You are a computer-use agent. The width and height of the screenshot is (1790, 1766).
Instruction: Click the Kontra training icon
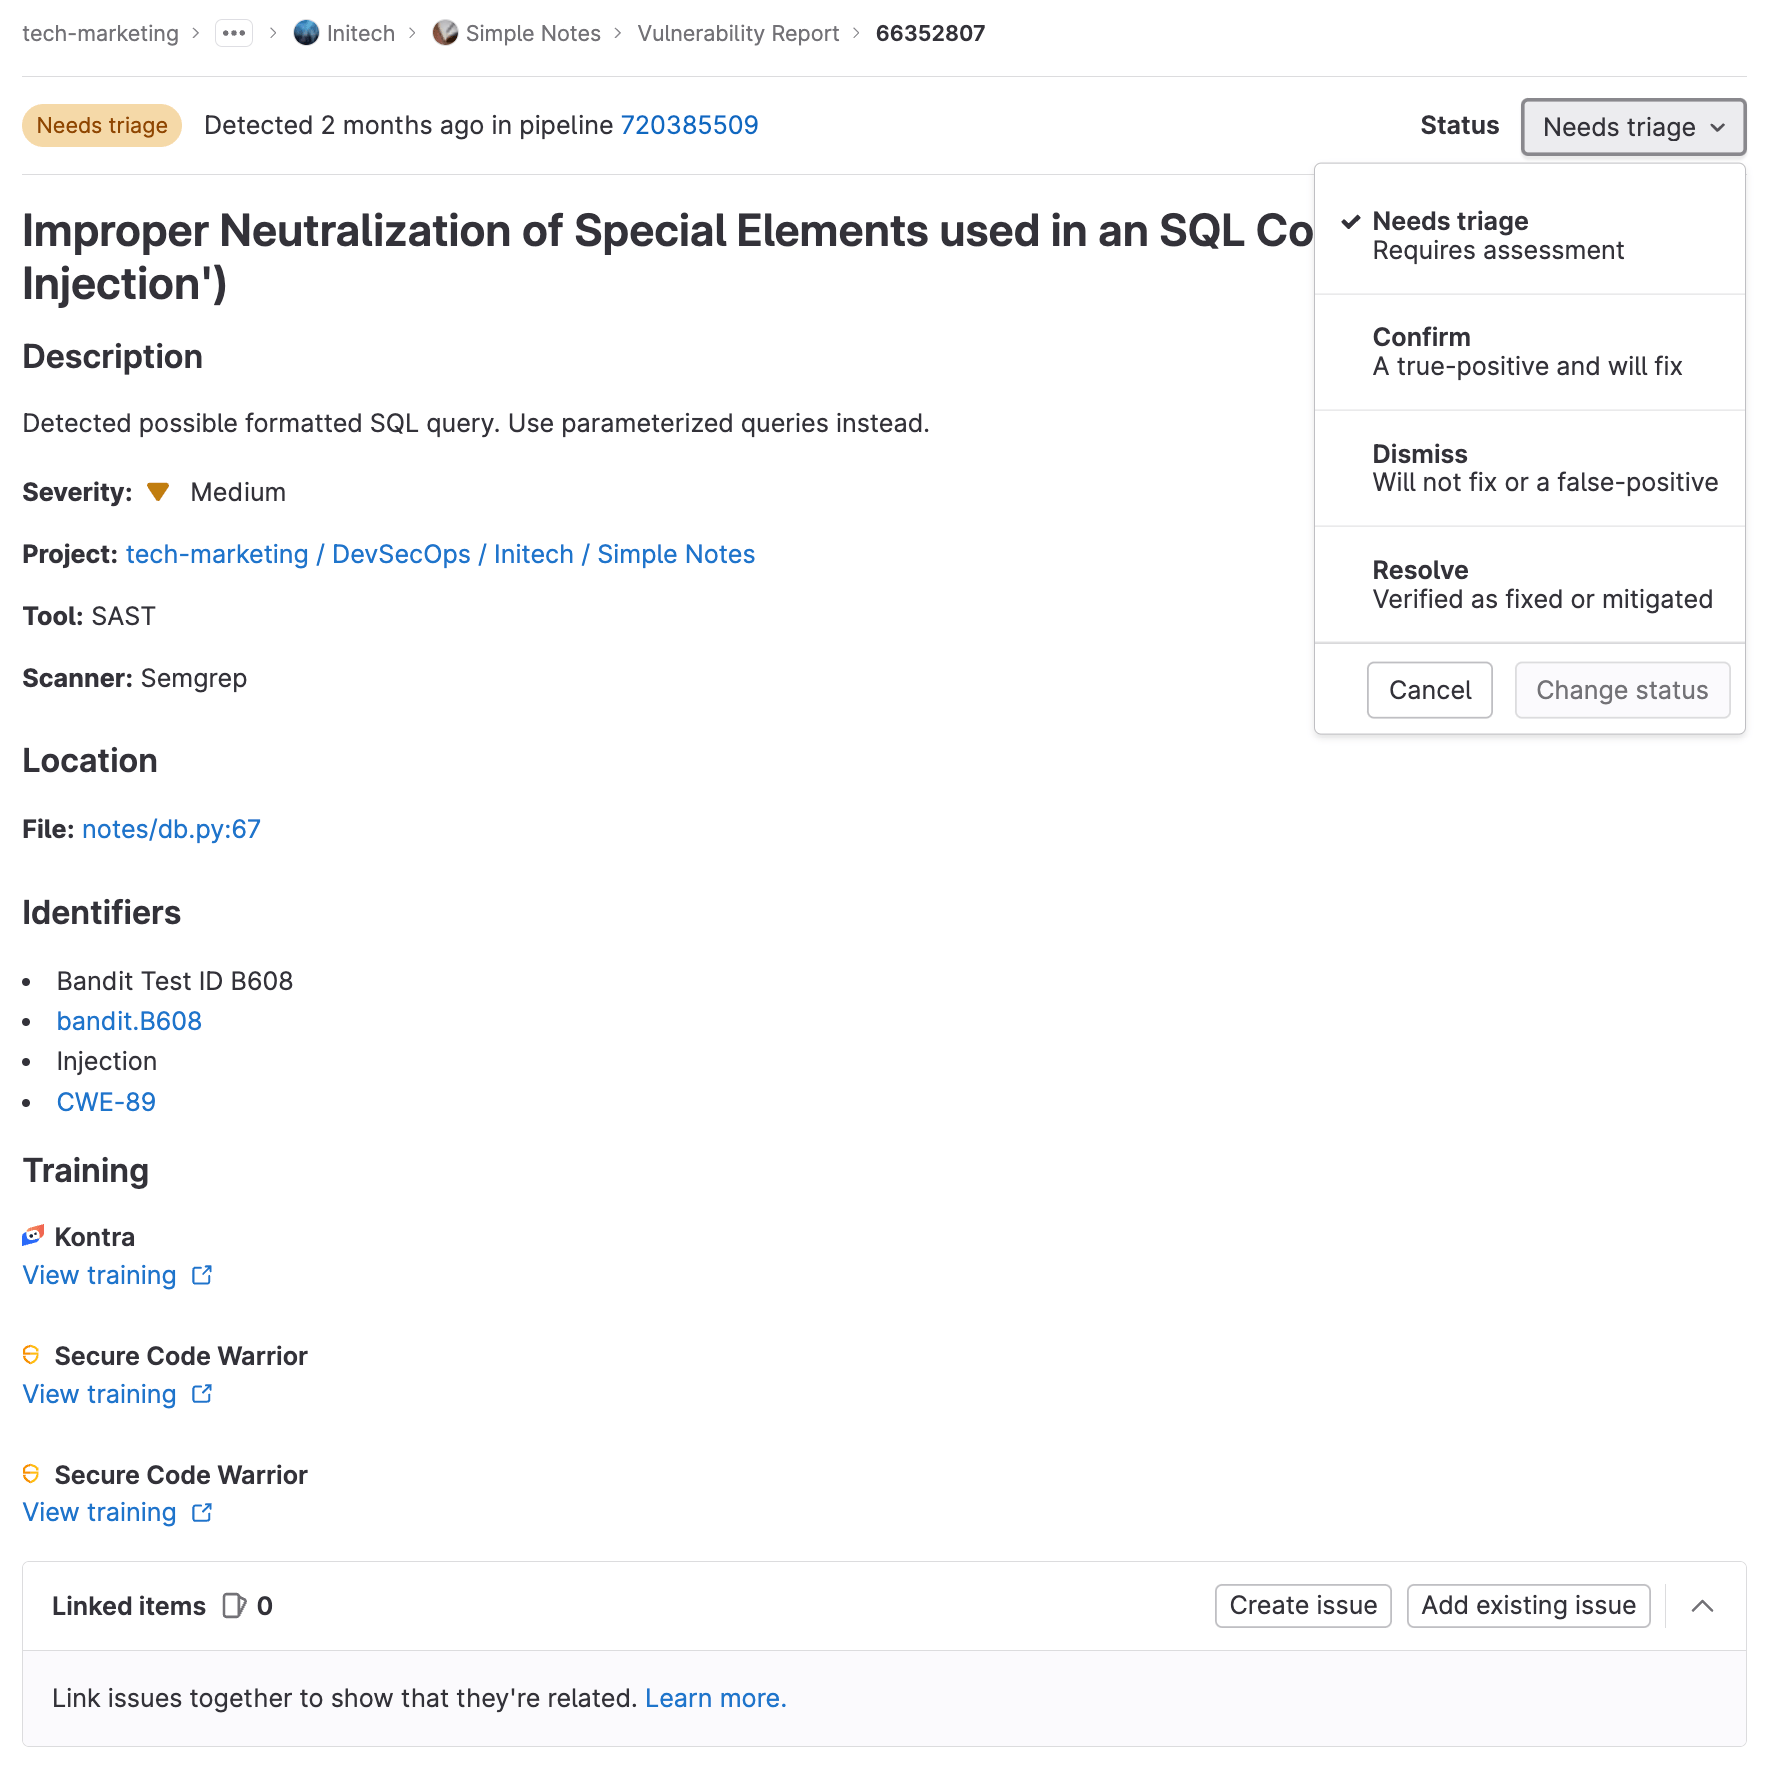[32, 1235]
